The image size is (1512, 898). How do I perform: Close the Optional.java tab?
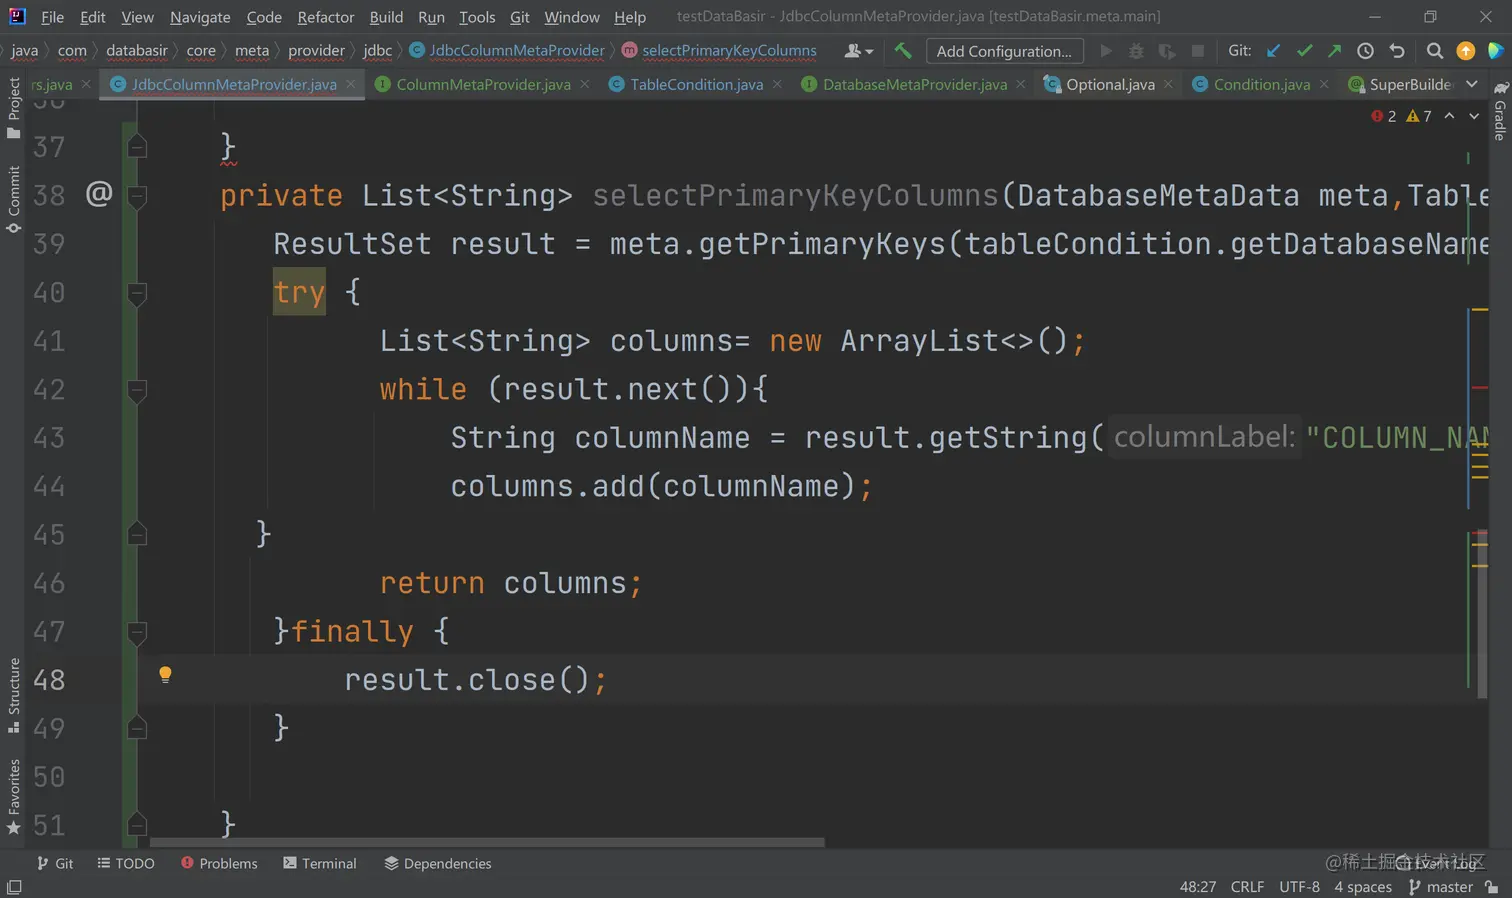1168,84
